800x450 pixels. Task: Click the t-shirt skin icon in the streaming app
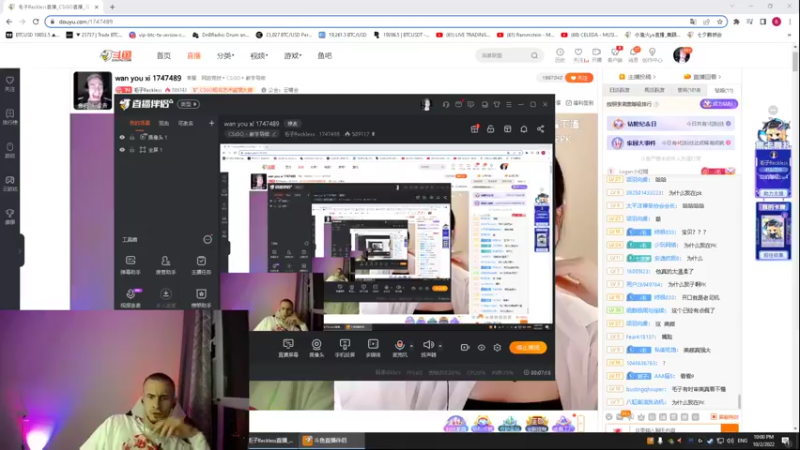[496, 105]
